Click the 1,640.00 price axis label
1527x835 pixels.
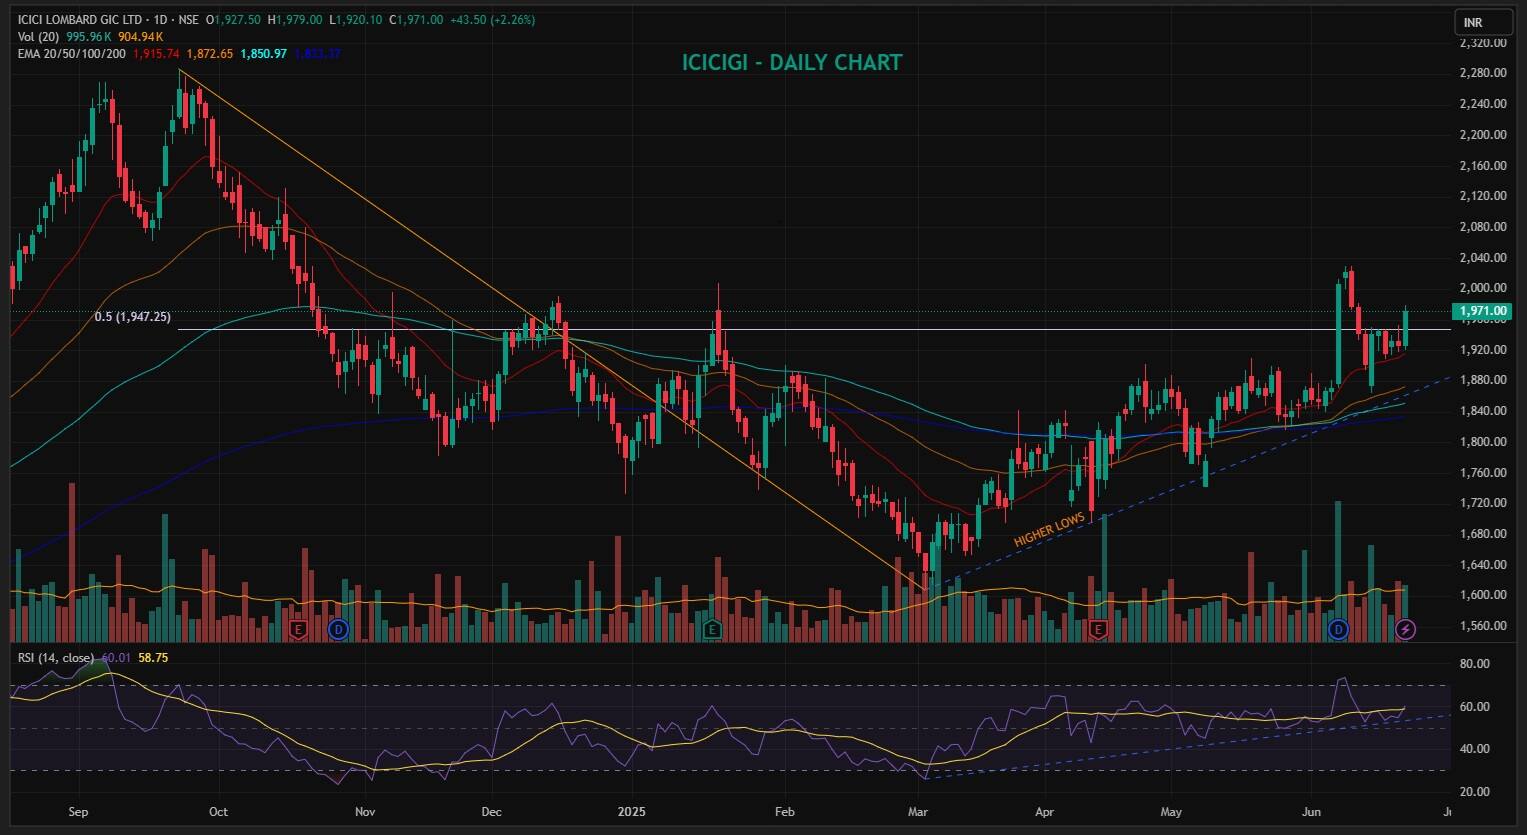(1483, 565)
